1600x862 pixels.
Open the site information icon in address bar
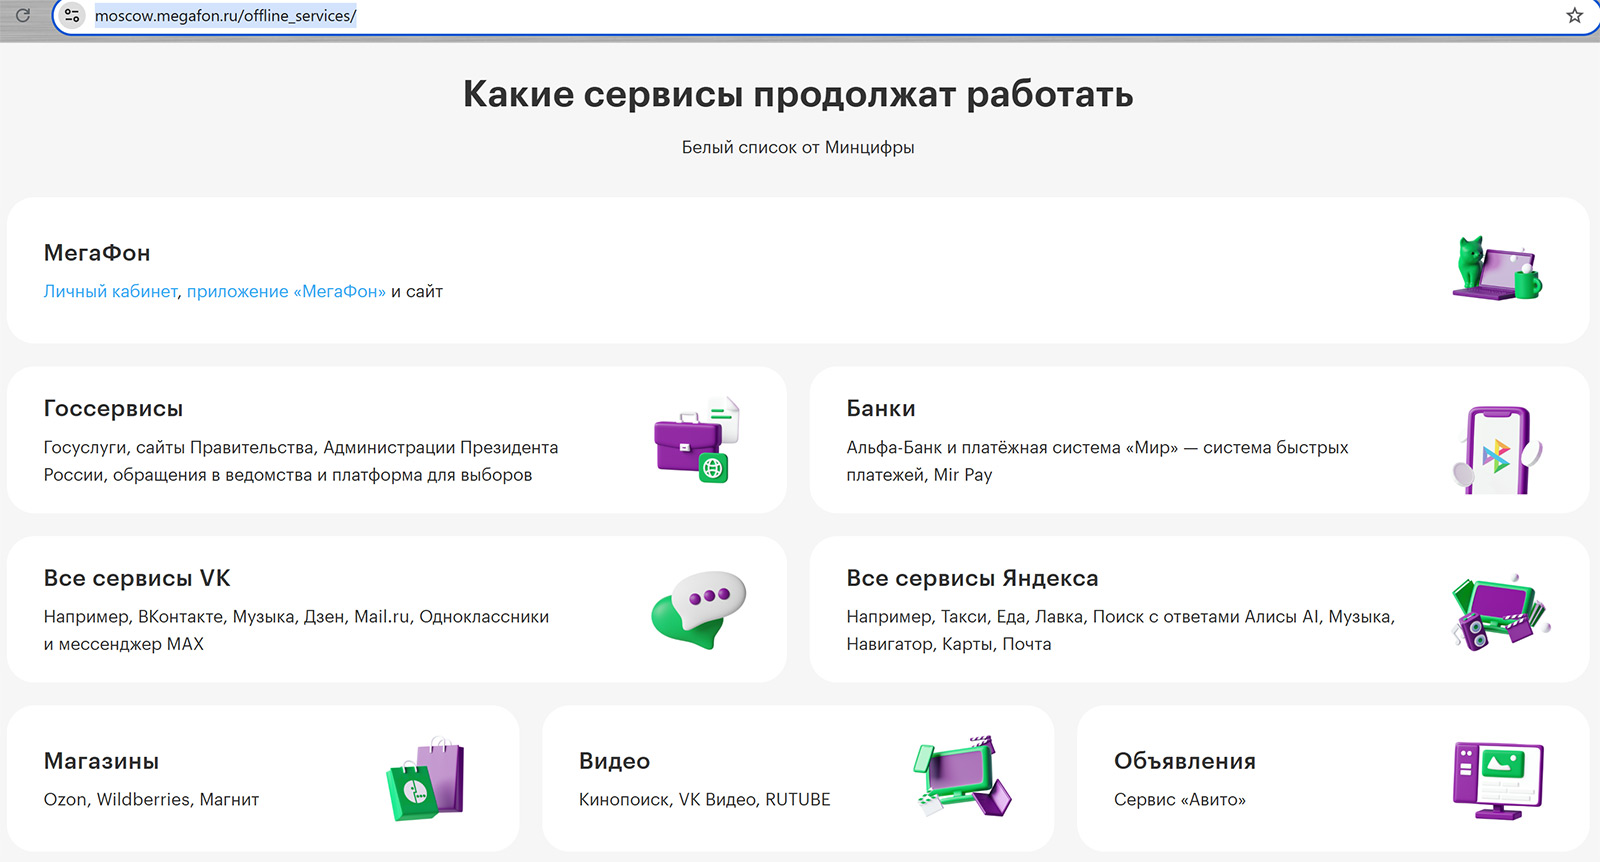pyautogui.click(x=71, y=16)
